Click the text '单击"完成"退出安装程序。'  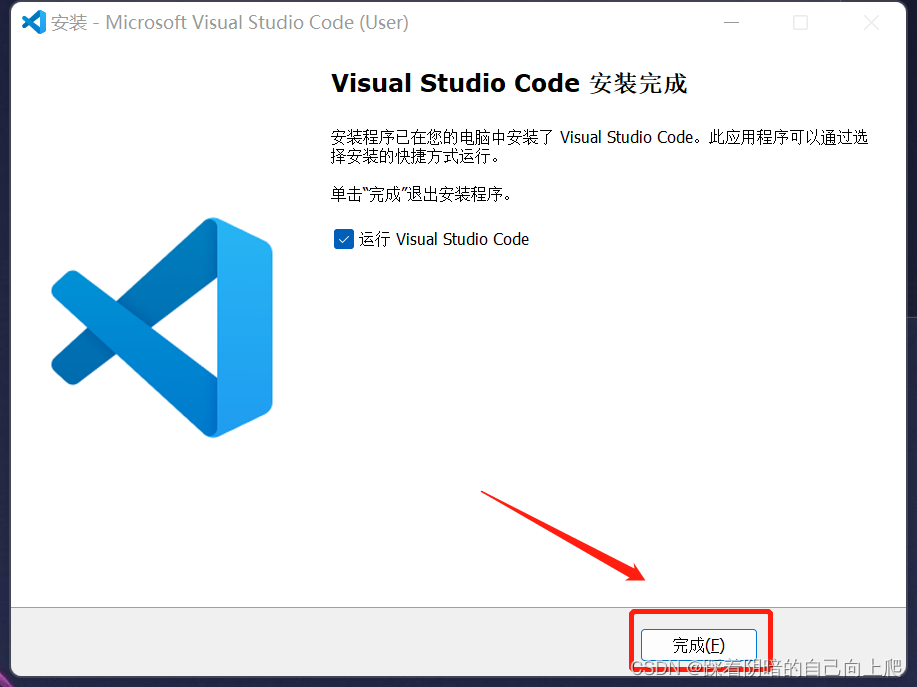pos(421,194)
